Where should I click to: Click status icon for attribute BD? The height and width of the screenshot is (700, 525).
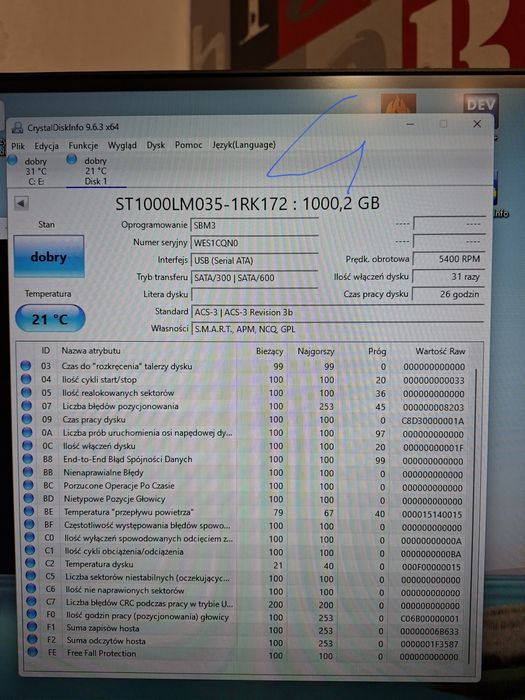click(x=29, y=499)
